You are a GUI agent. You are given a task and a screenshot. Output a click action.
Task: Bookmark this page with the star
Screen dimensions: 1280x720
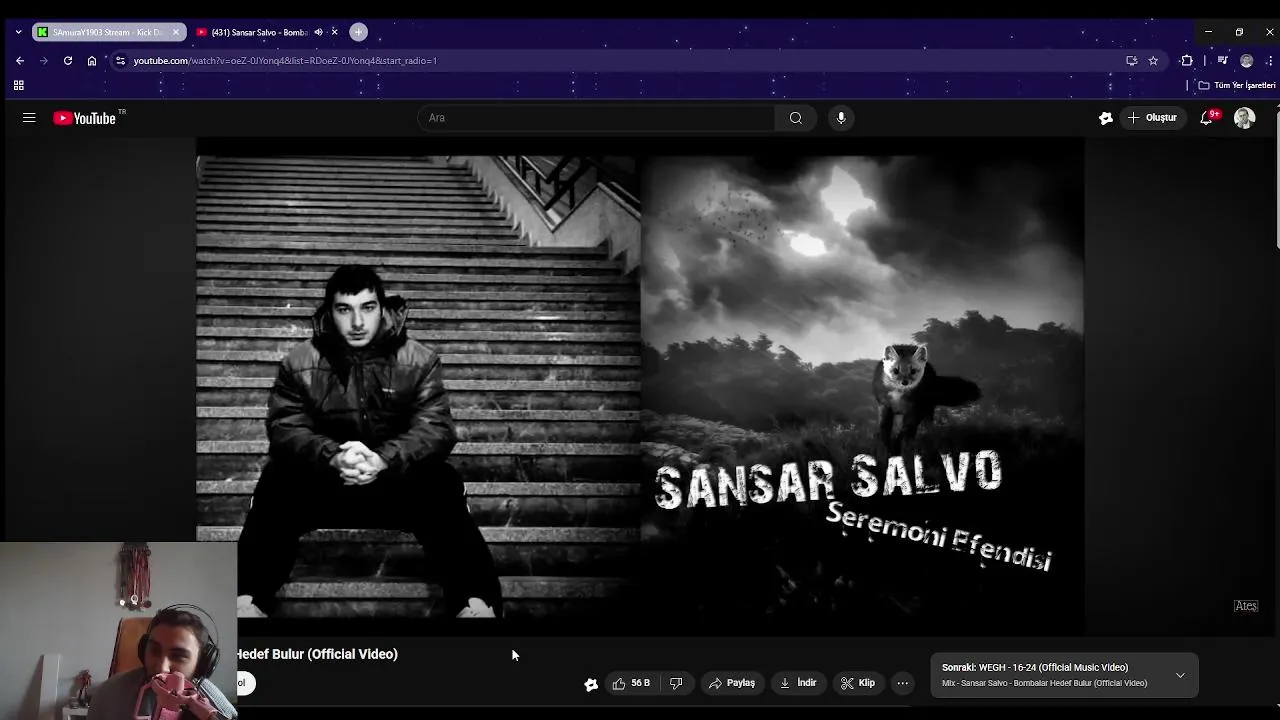pos(1153,61)
